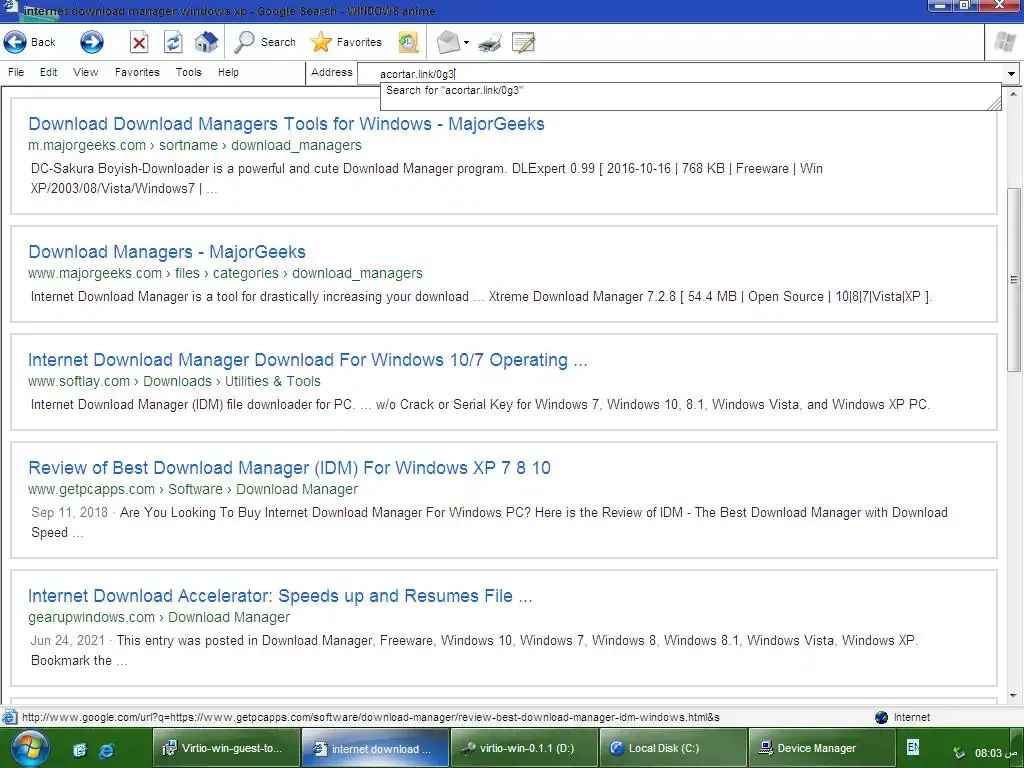The image size is (1024, 768).
Task: Open the Favorites menu in menu bar
Action: click(137, 72)
